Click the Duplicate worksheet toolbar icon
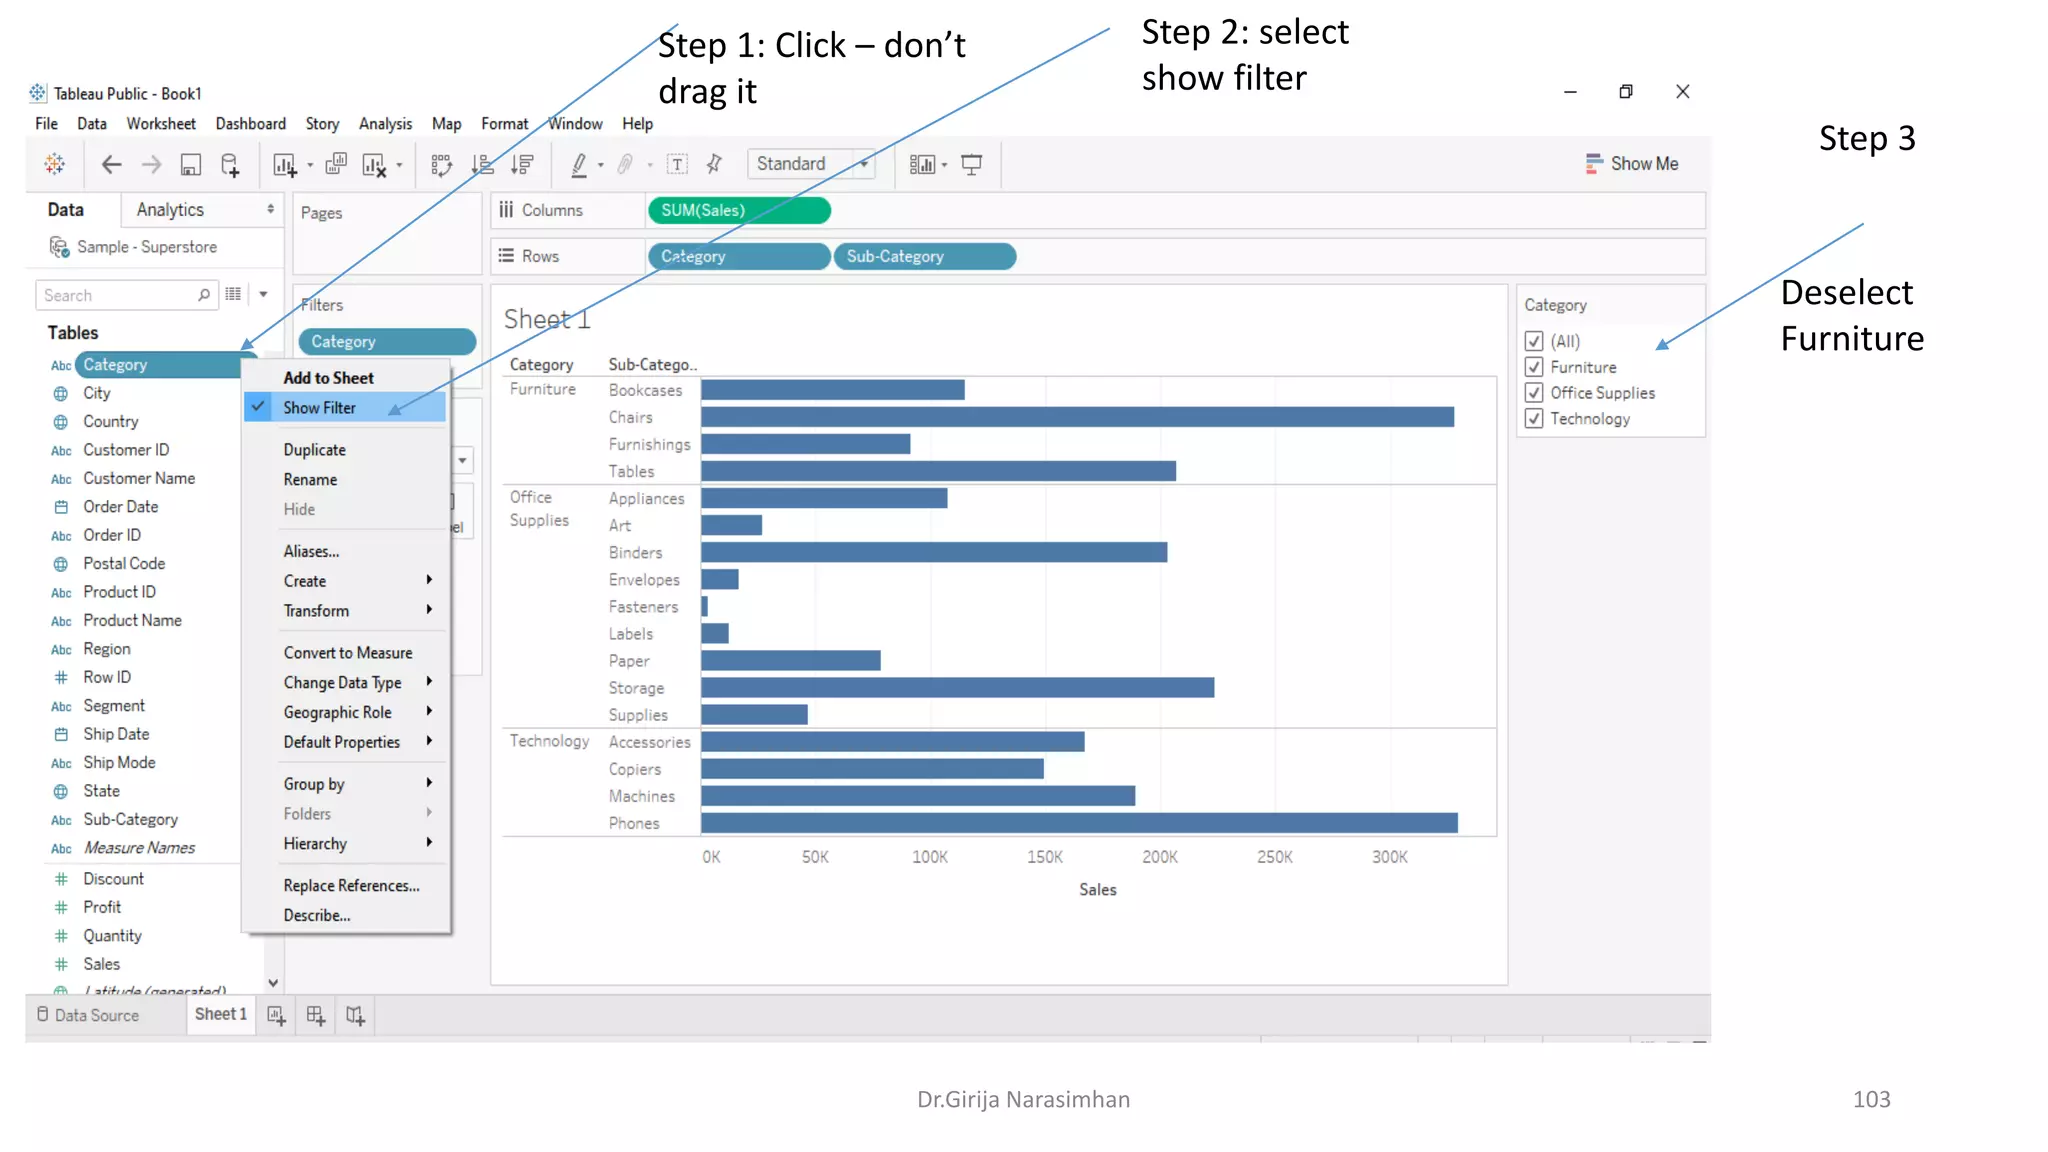The width and height of the screenshot is (2048, 1152). click(x=336, y=165)
